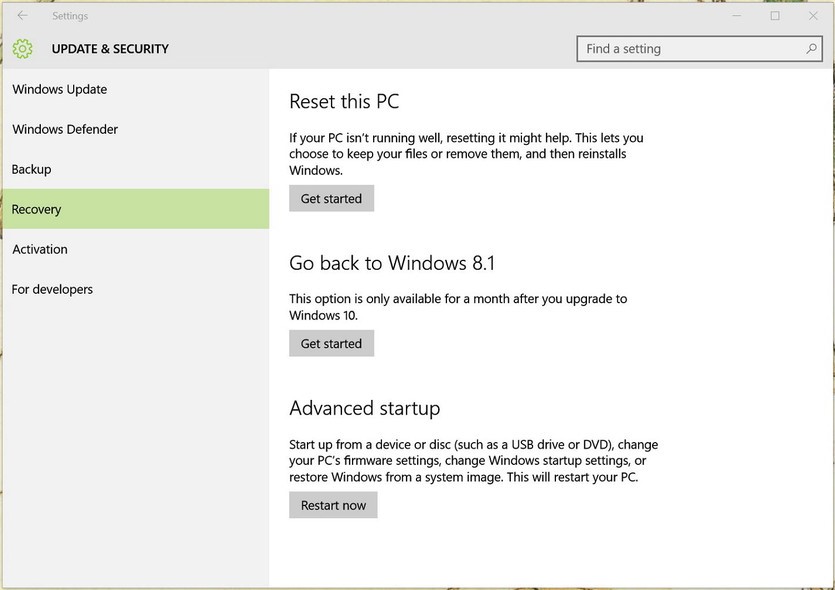835x590 pixels.
Task: Click Get started under Reset this PC
Action: coord(331,198)
